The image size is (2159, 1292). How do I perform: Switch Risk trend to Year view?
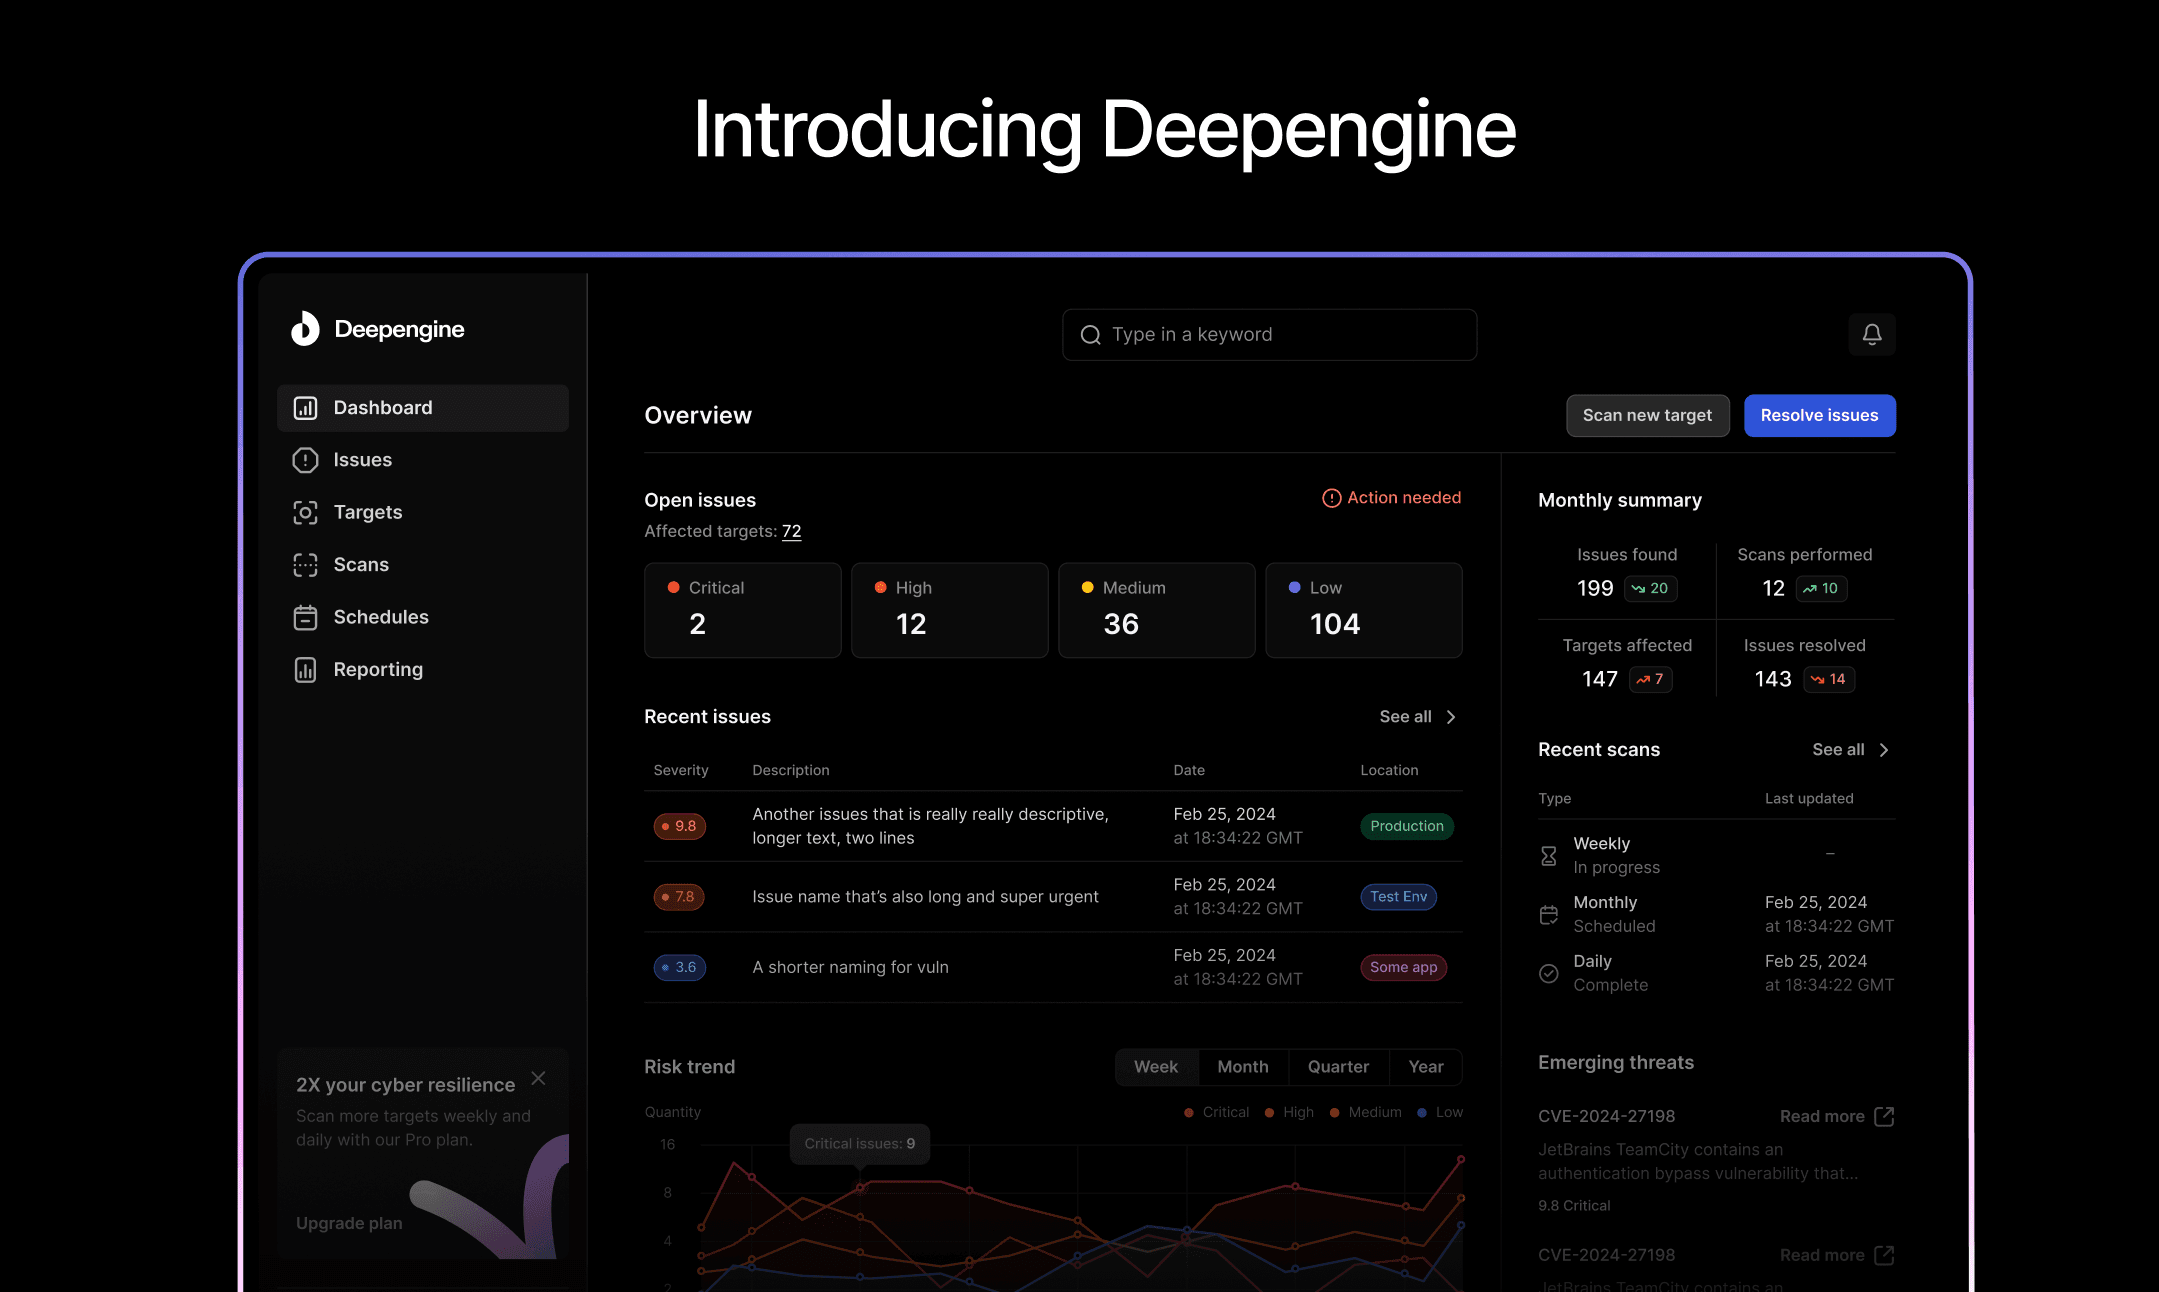pyautogui.click(x=1425, y=1066)
